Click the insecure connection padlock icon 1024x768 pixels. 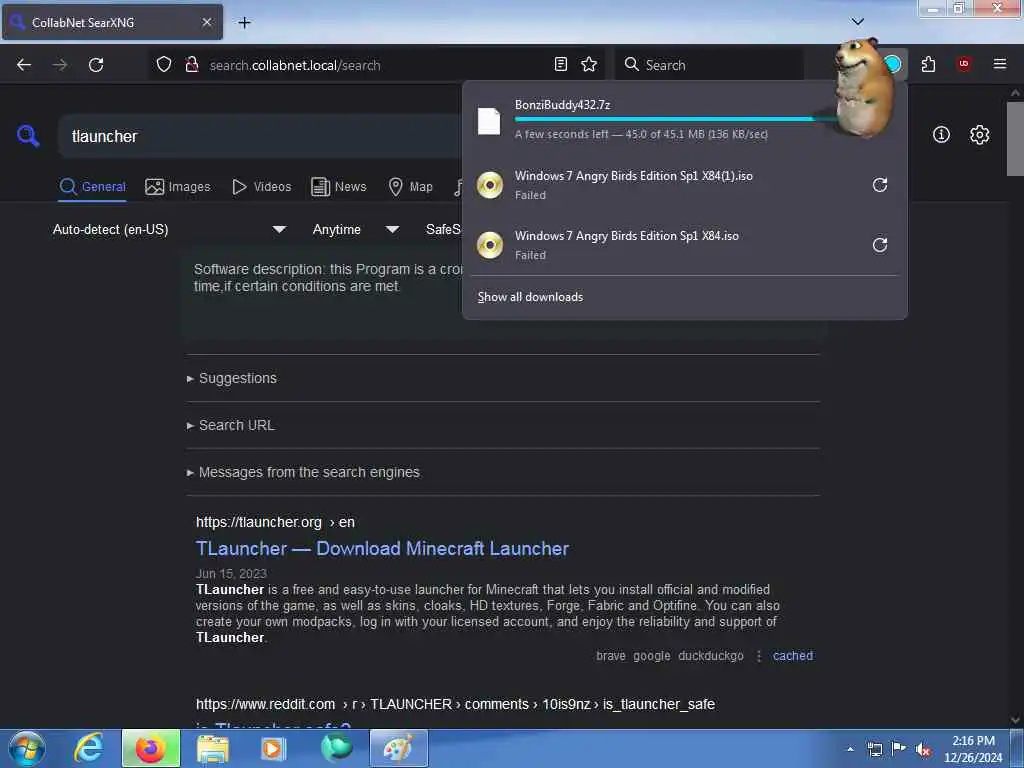(x=192, y=65)
